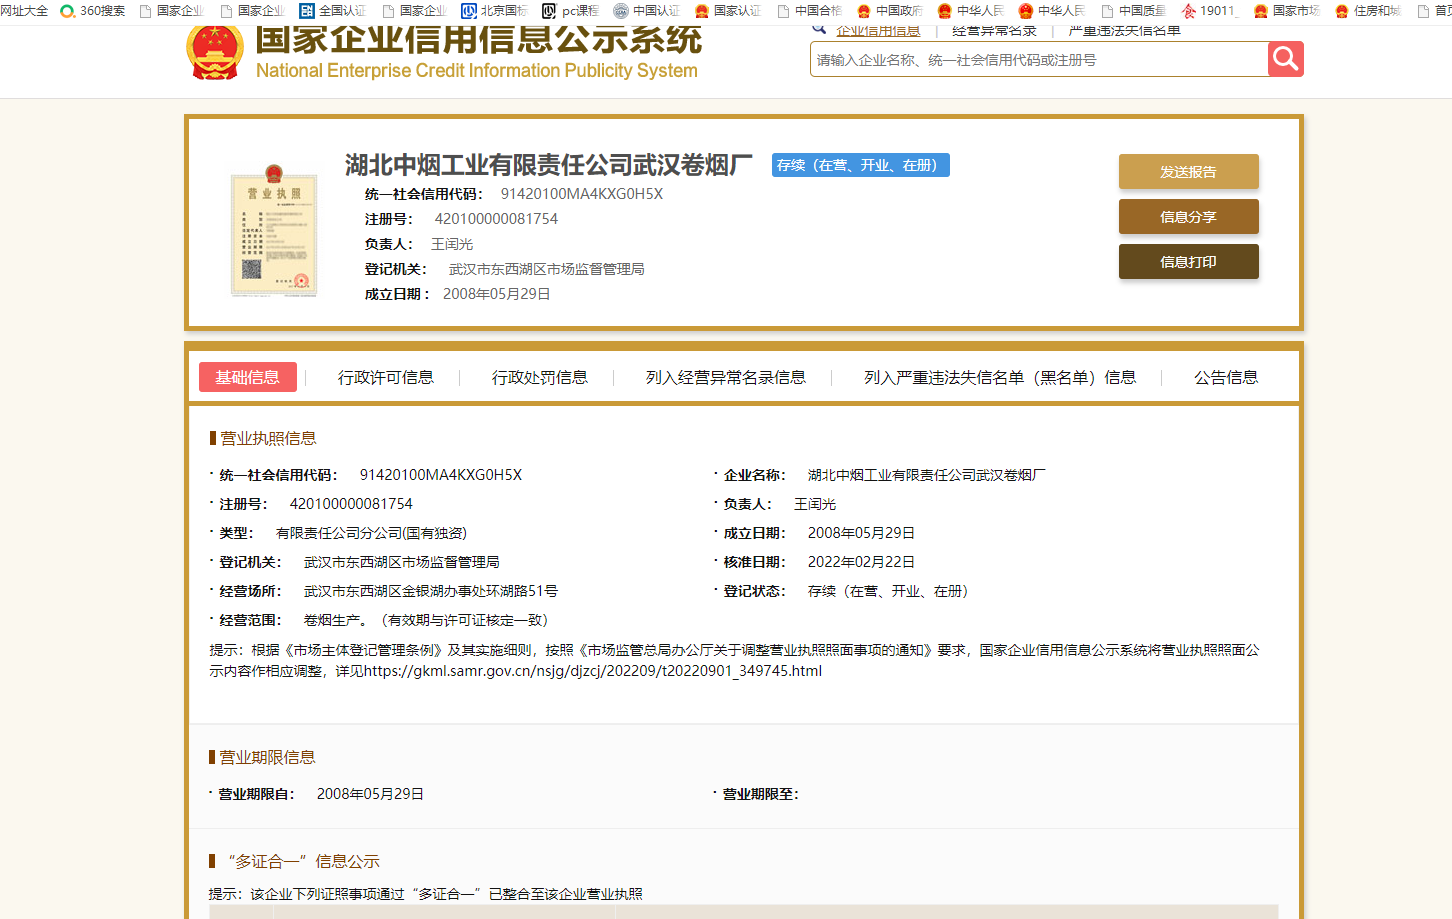This screenshot has height=919, width=1452.
Task: Click the National Enterprise Credit Information Publicity System title
Action: coord(477,71)
